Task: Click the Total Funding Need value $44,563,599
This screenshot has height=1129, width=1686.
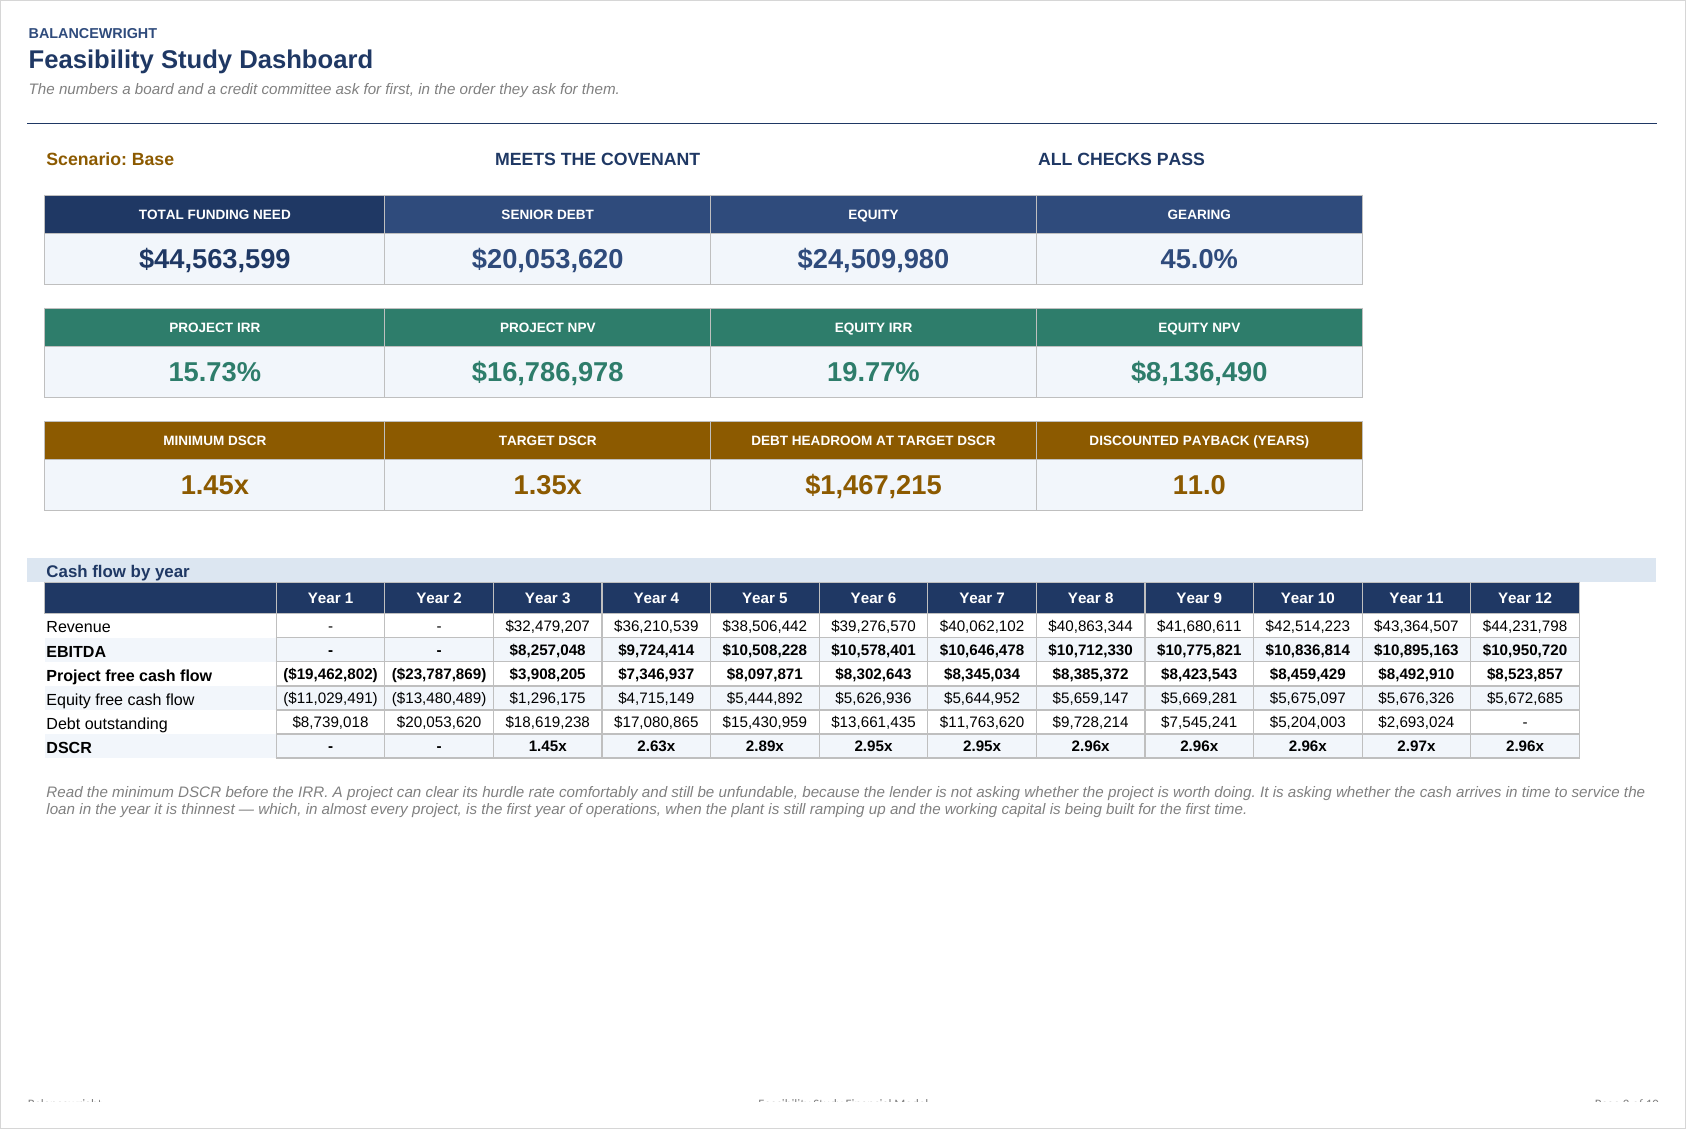Action: [214, 259]
